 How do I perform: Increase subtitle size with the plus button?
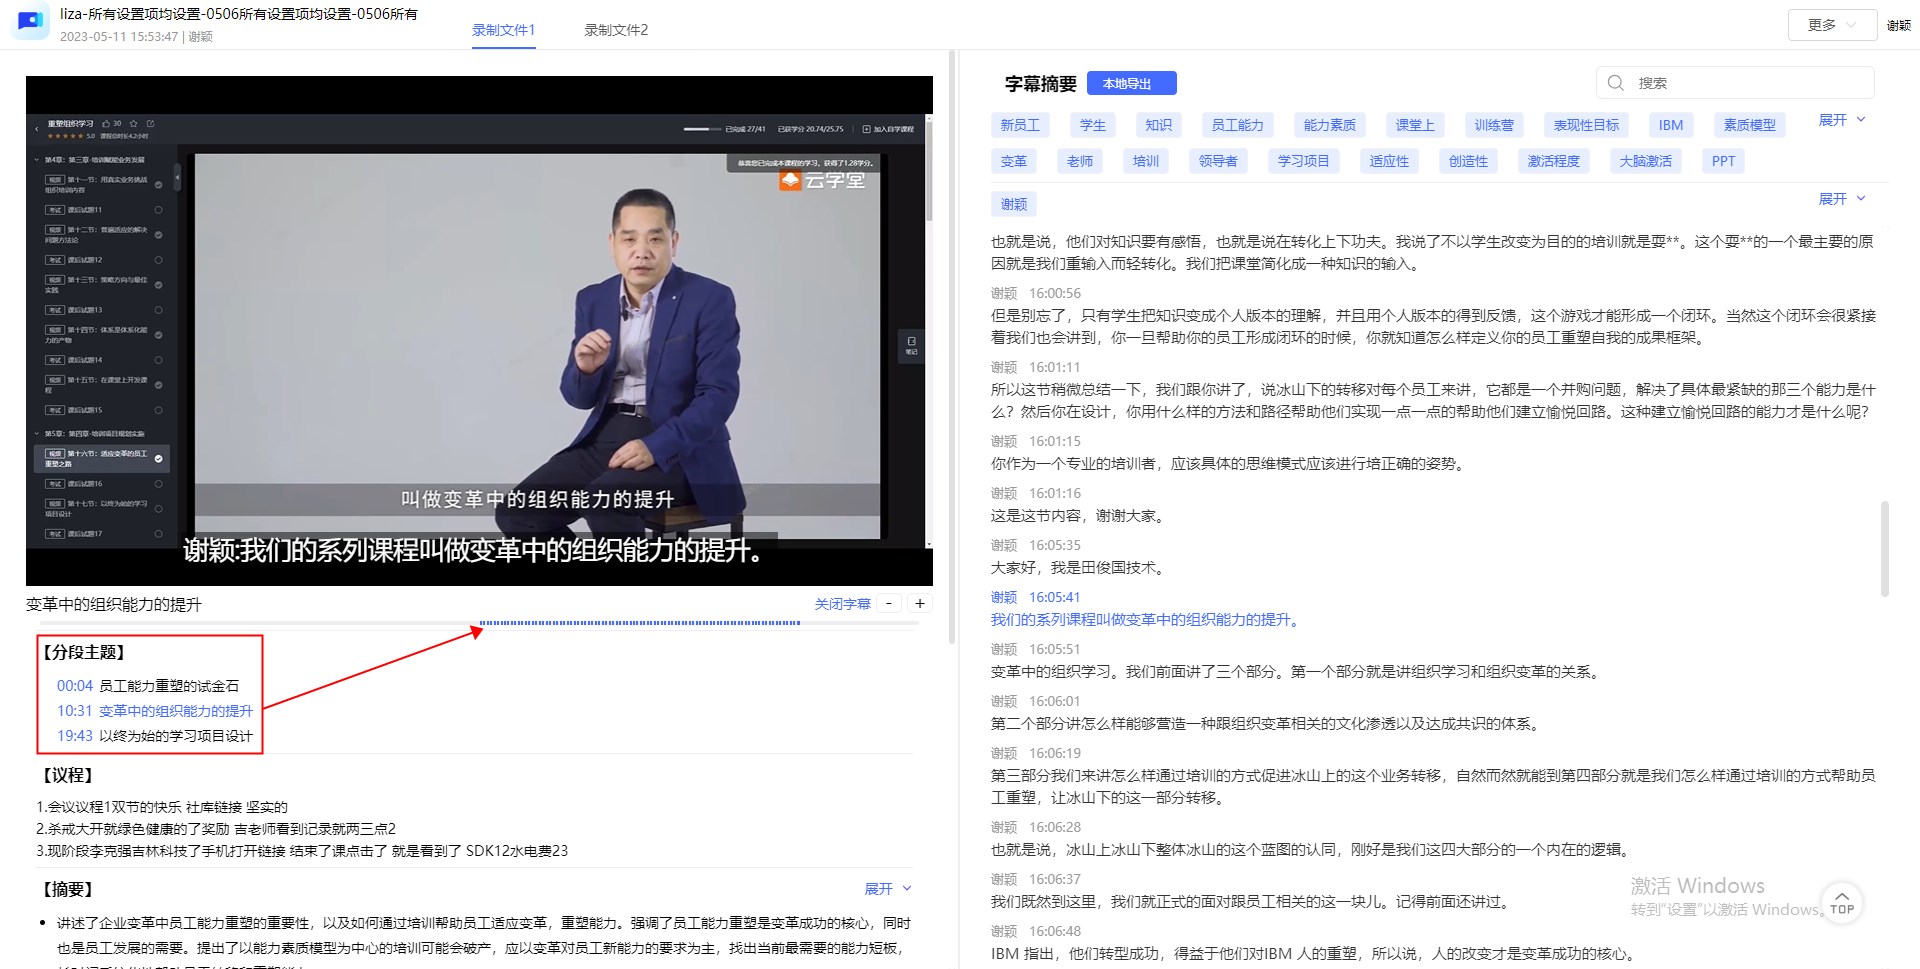[920, 604]
